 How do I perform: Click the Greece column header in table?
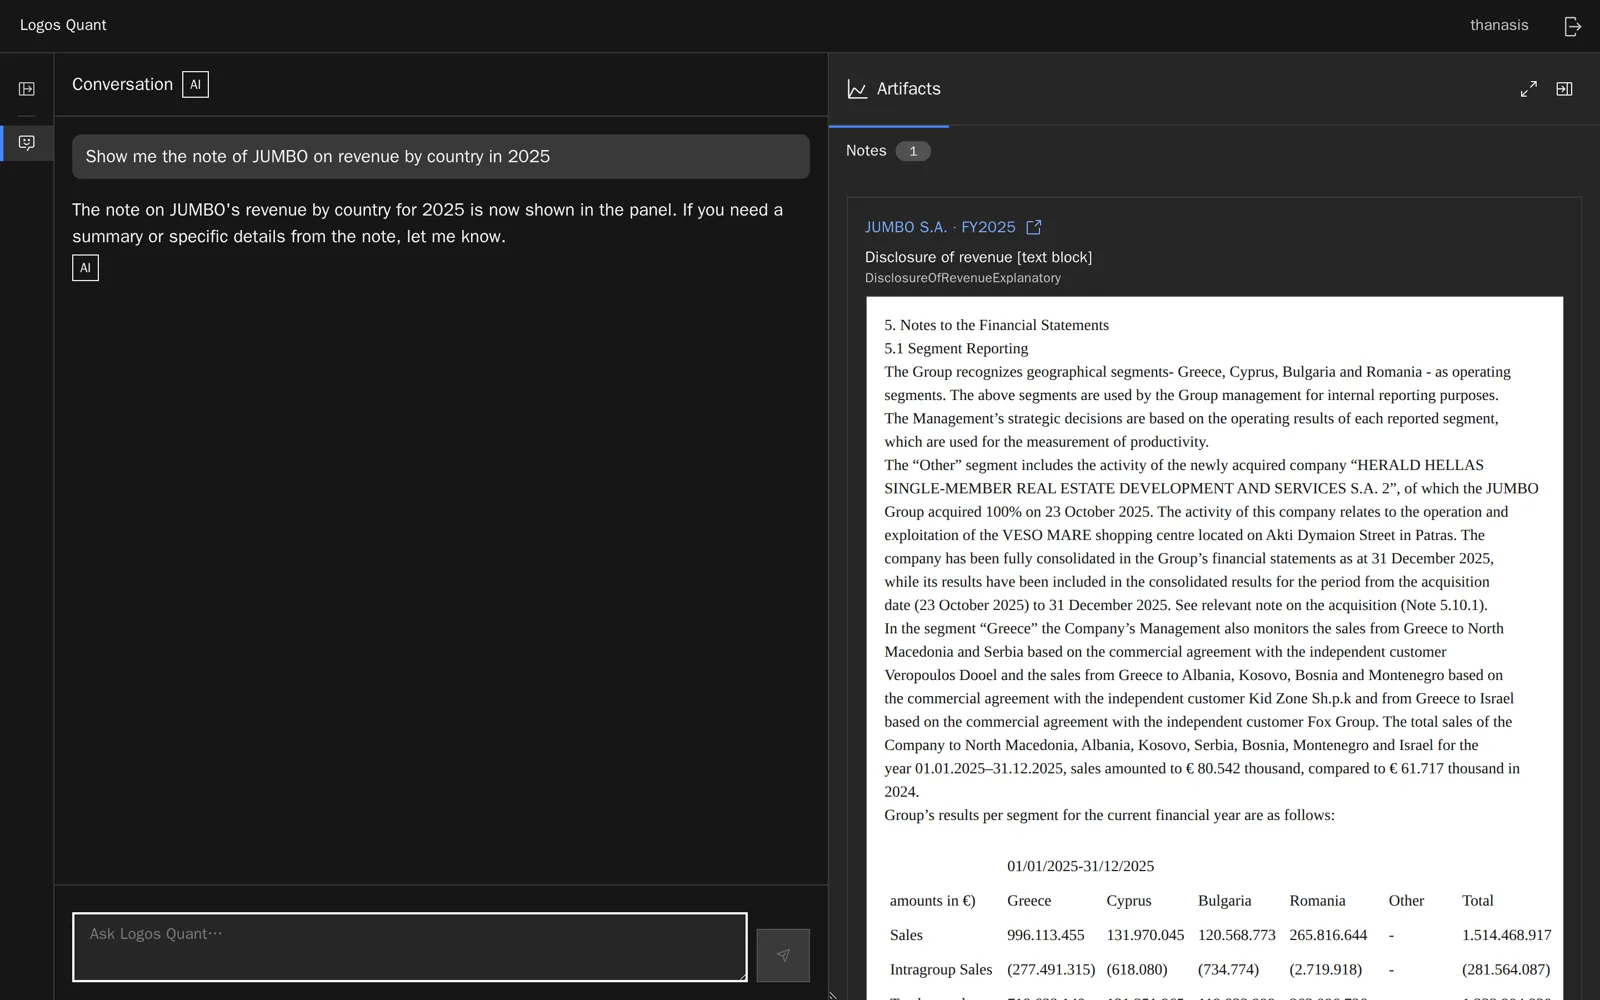1029,900
